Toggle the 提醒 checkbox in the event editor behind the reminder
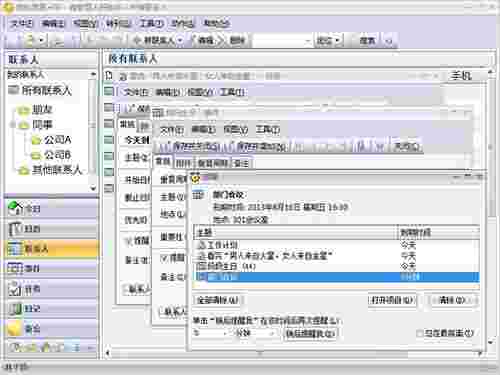 point(165,258)
